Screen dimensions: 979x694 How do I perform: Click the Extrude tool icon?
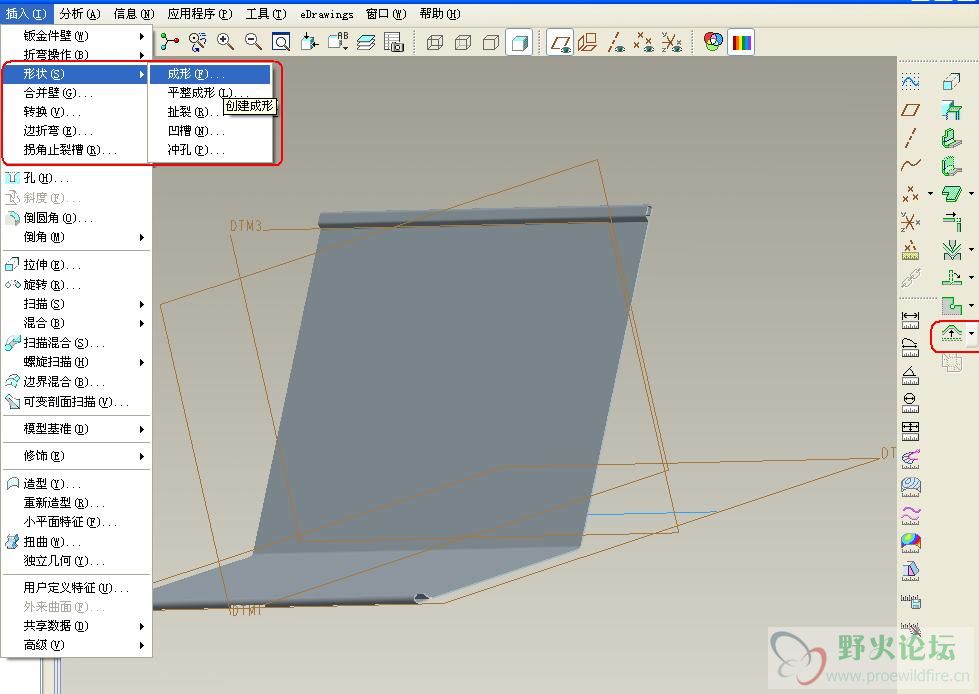952,82
